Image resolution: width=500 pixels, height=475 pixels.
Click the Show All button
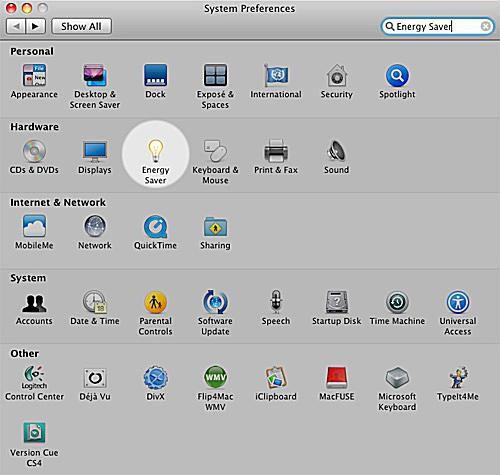81,26
